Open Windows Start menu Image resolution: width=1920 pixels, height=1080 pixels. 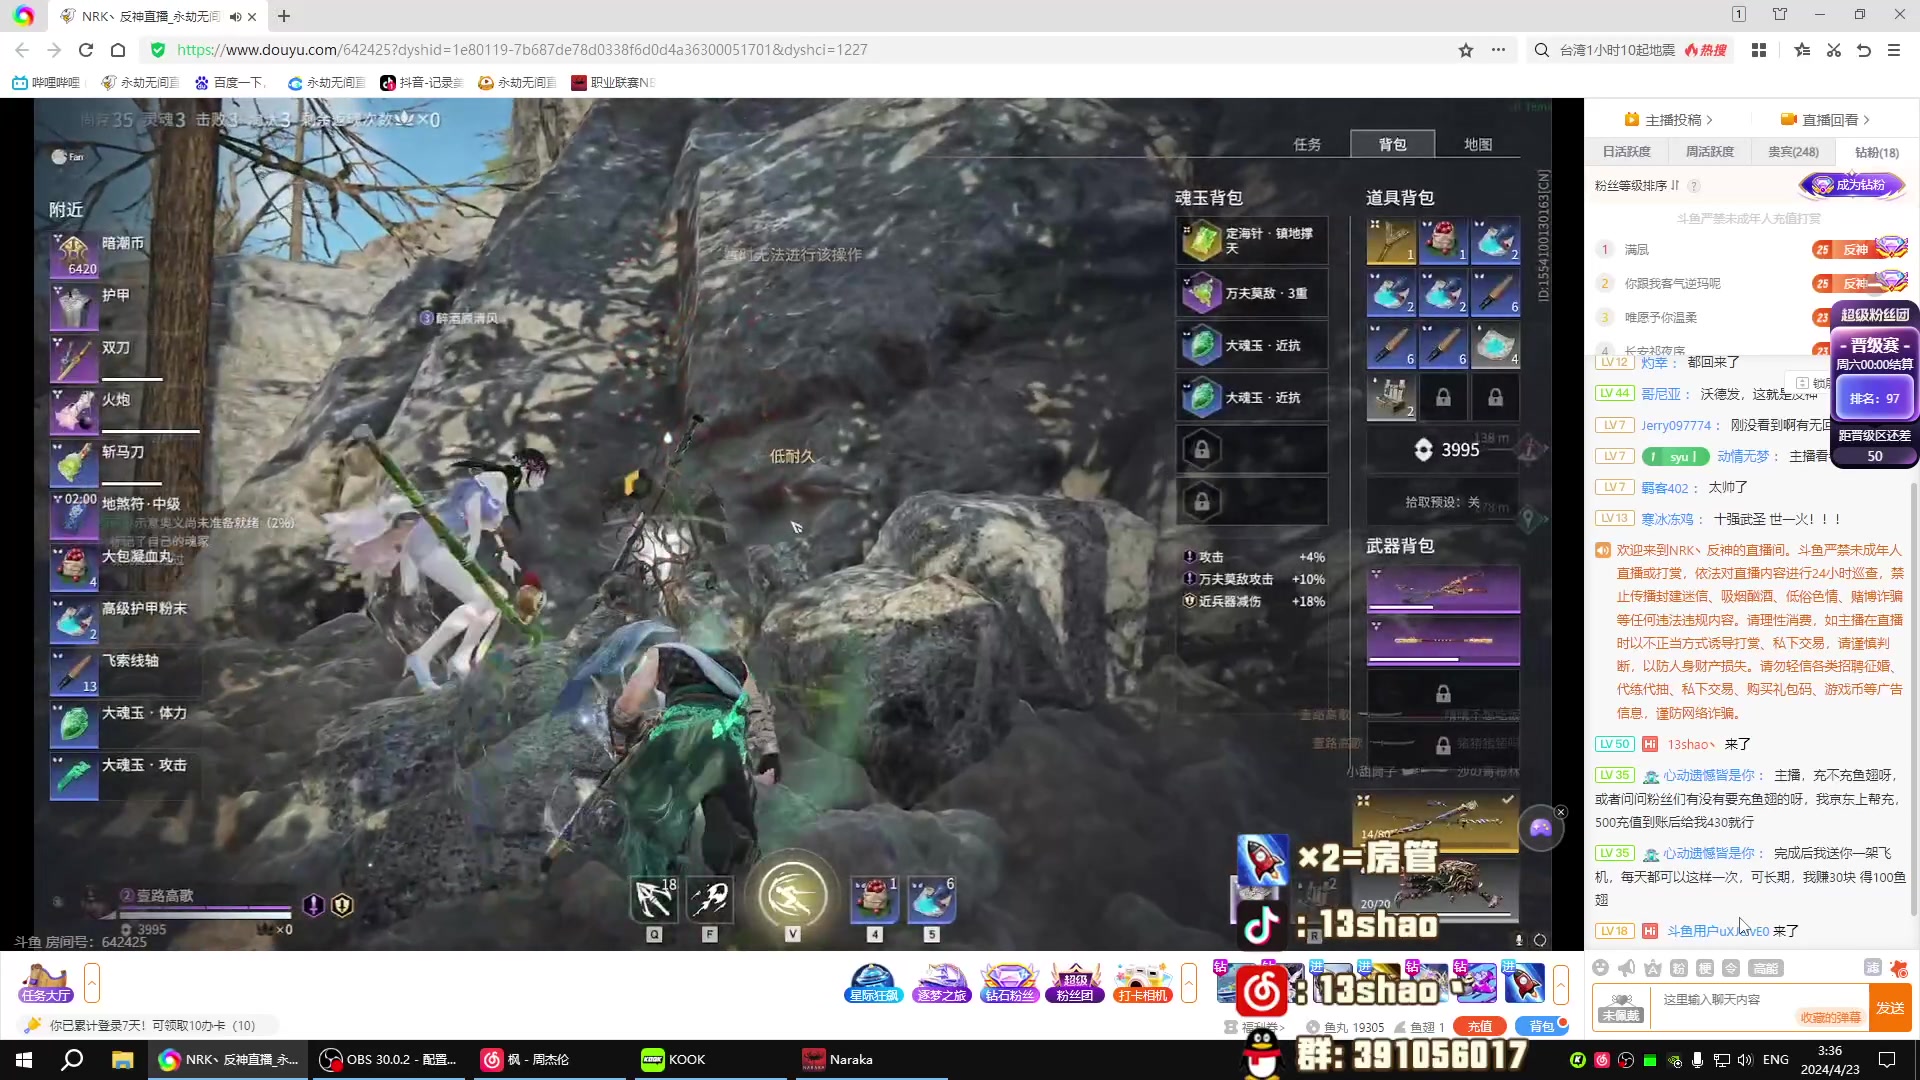[24, 1060]
